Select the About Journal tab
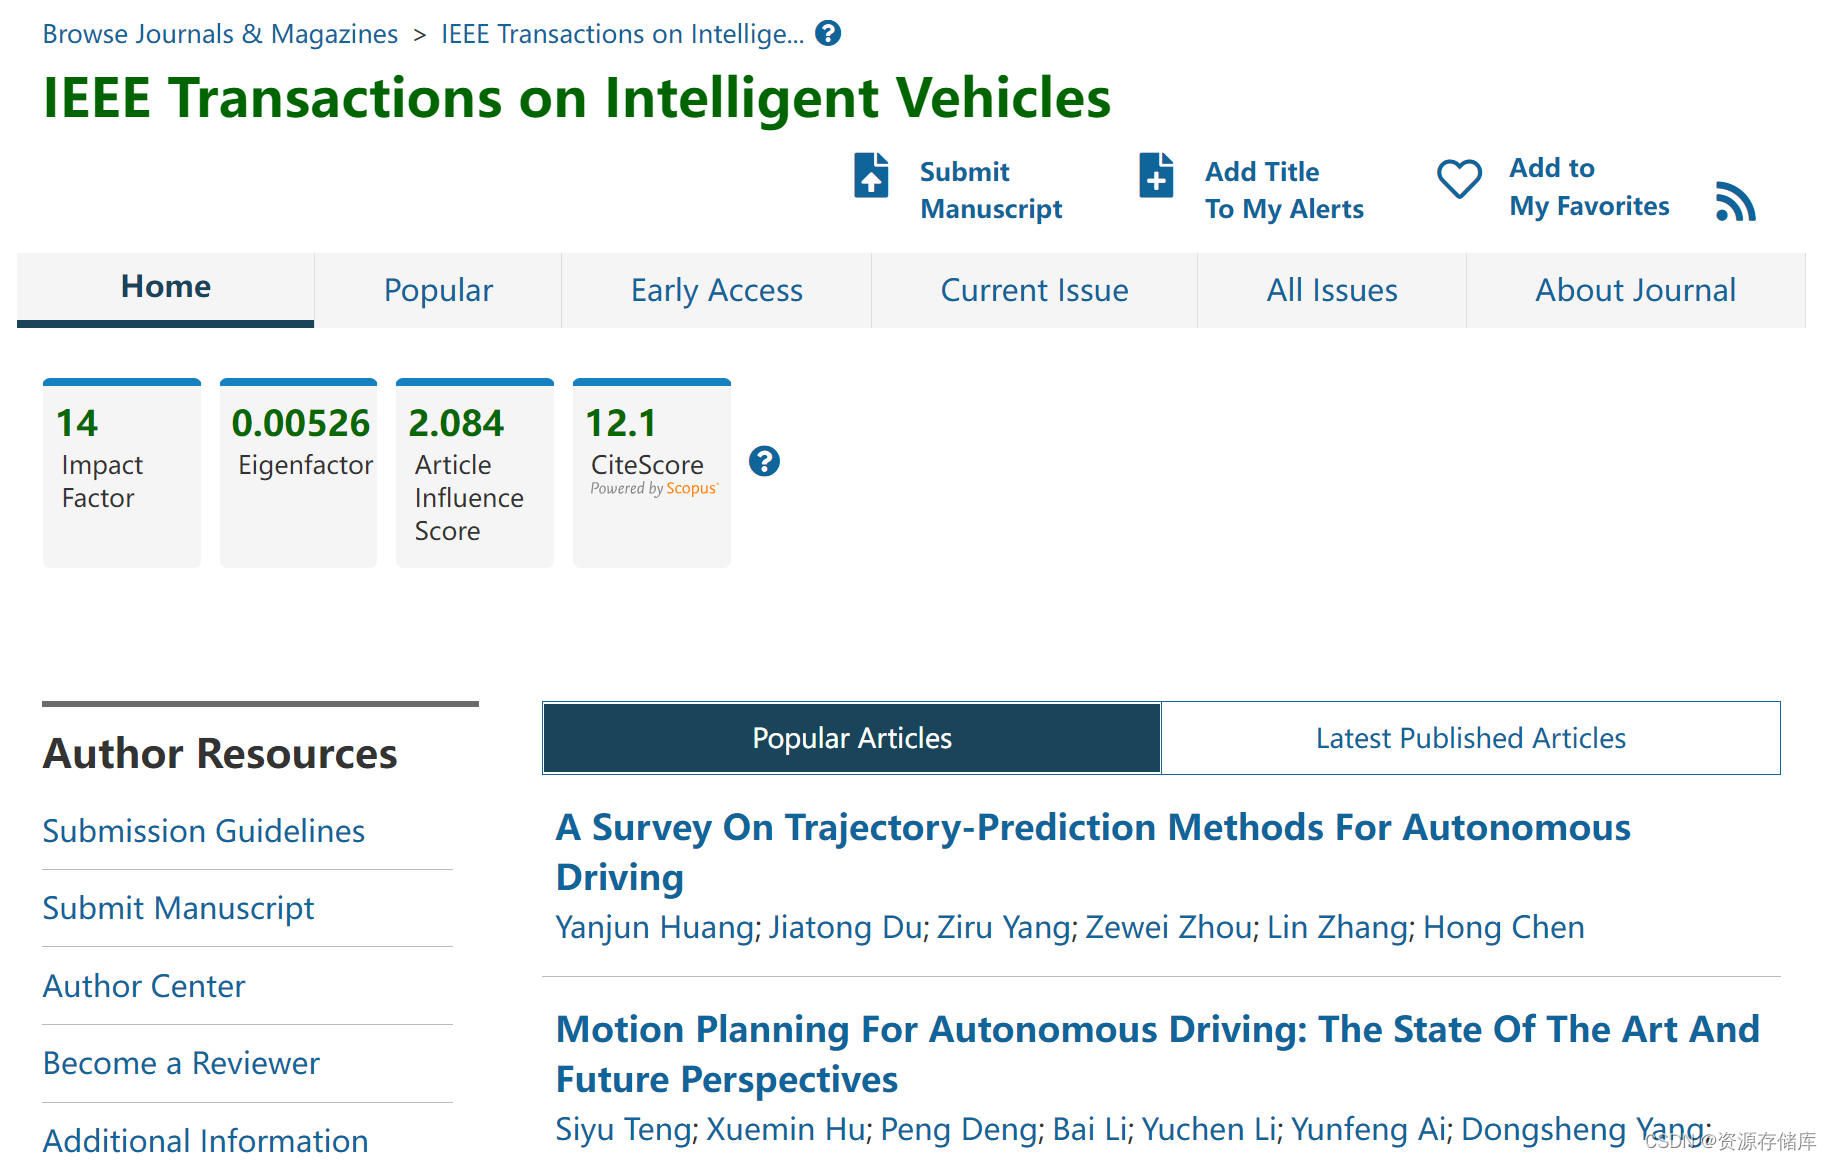Image resolution: width=1832 pixels, height=1160 pixels. [x=1635, y=290]
